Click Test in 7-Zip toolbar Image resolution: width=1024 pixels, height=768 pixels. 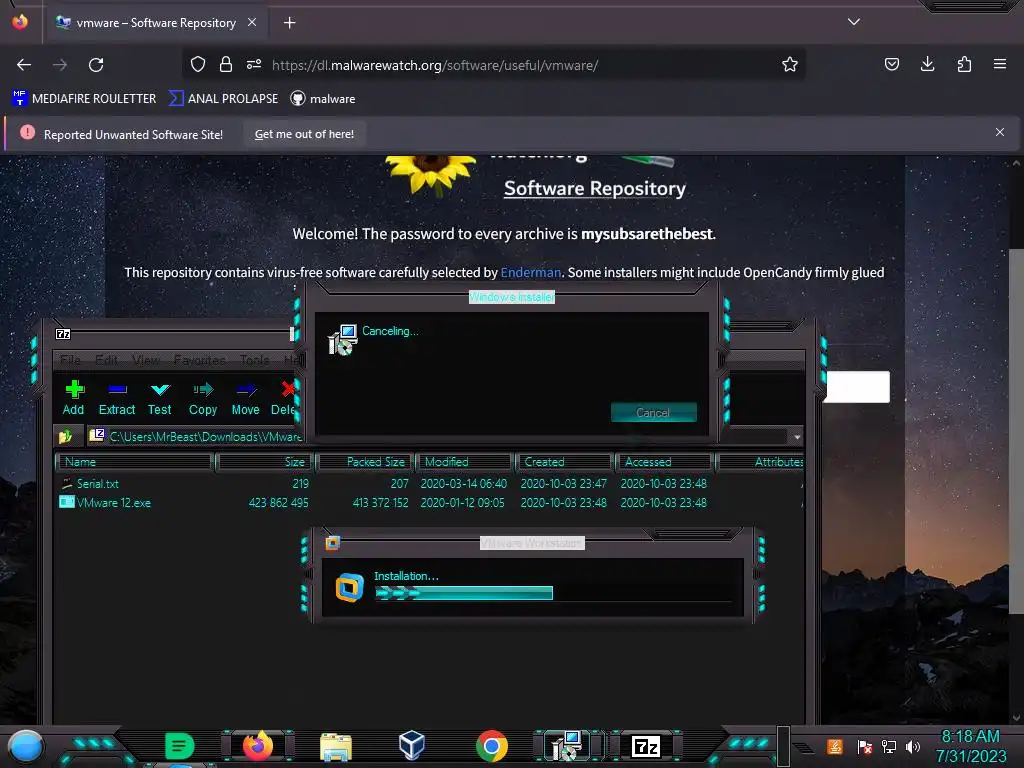pyautogui.click(x=159, y=398)
